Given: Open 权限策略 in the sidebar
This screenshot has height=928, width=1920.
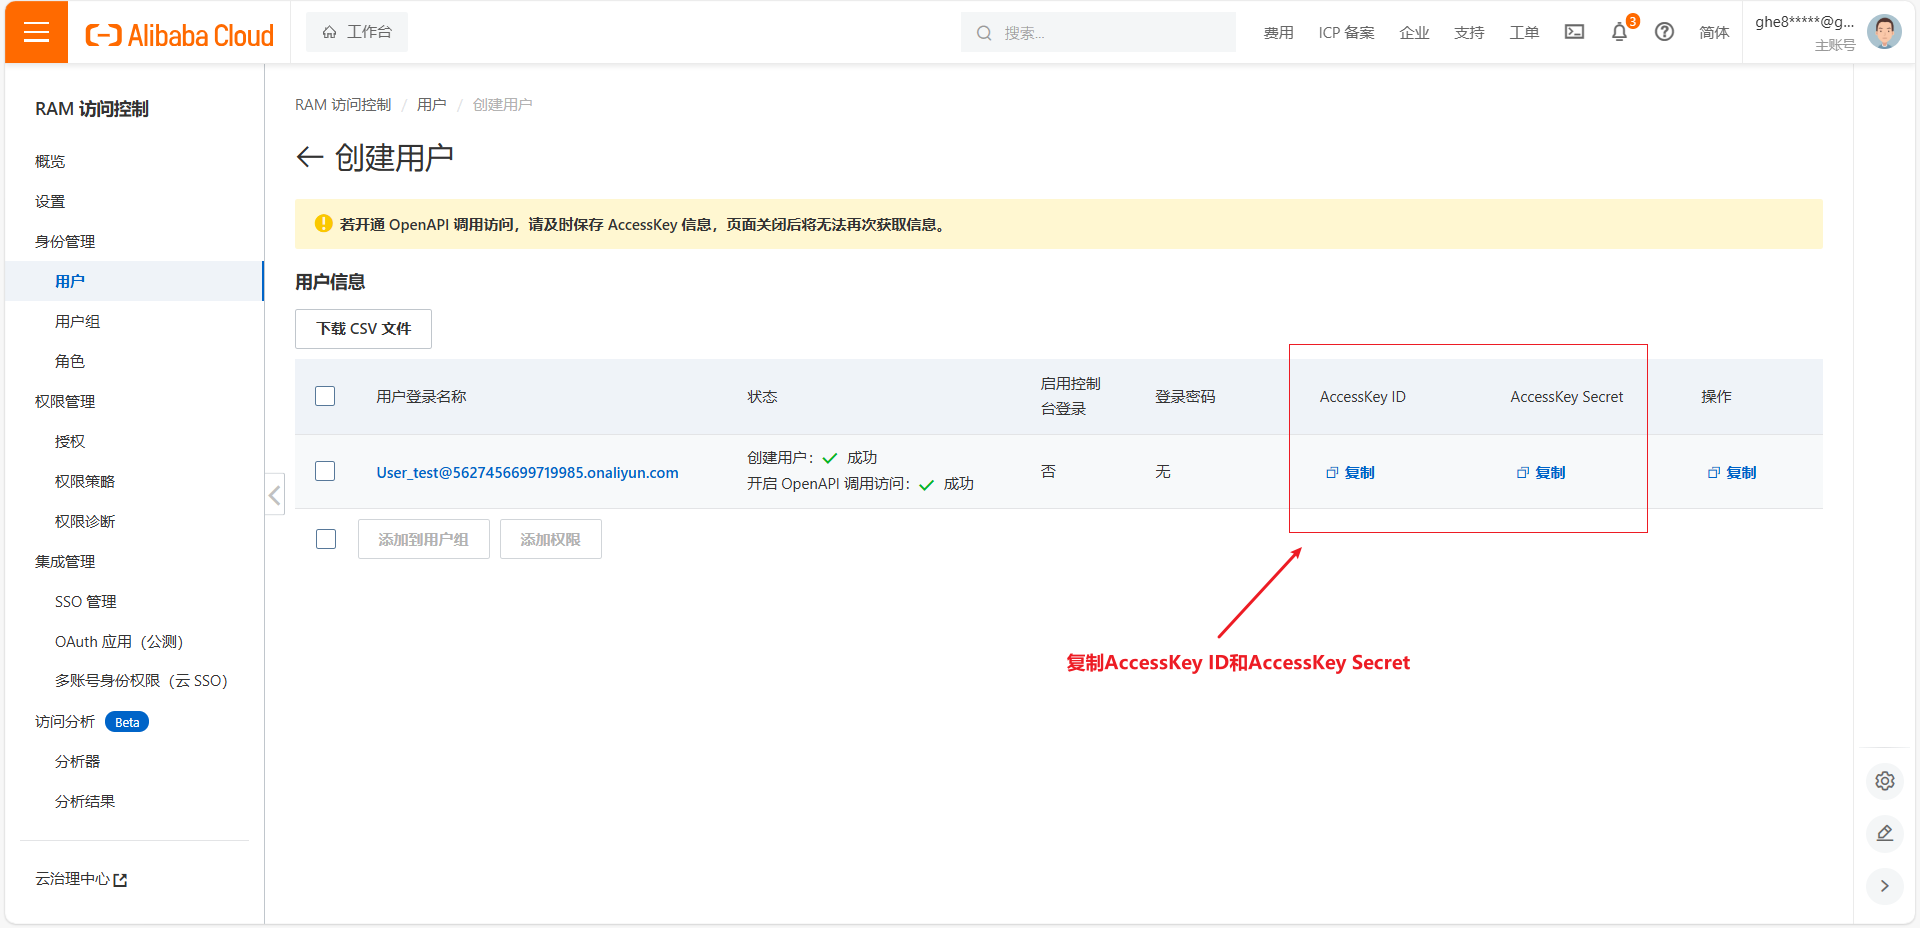Looking at the screenshot, I should pos(85,481).
